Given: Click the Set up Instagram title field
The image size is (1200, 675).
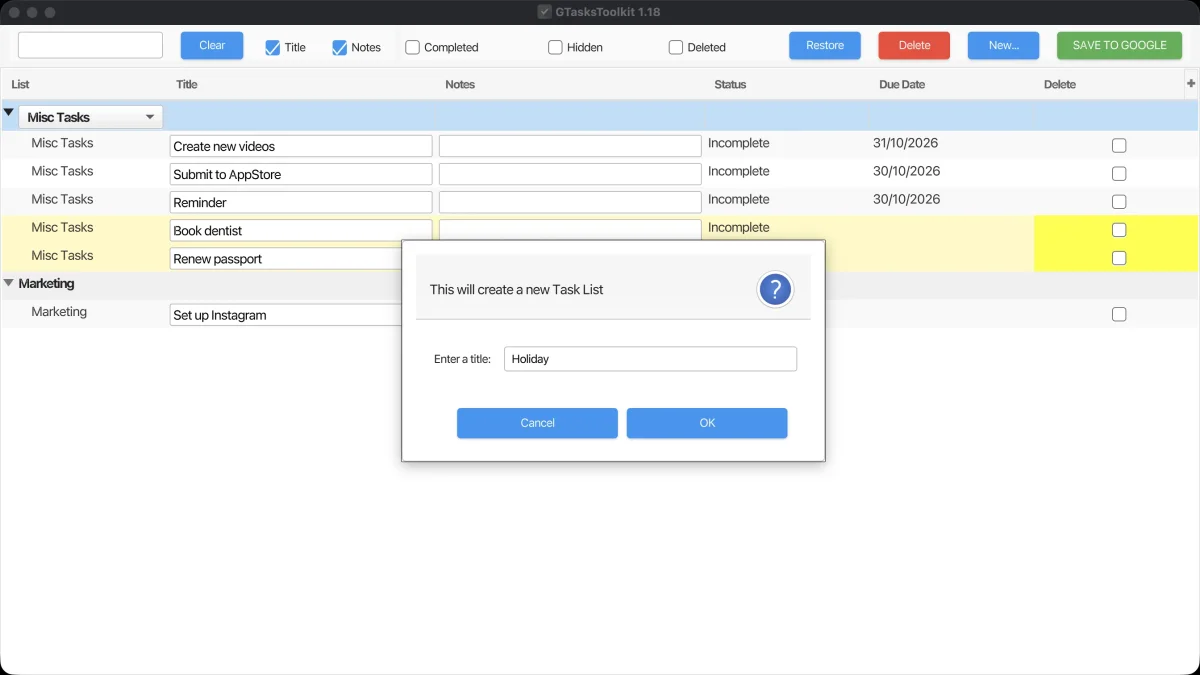Looking at the screenshot, I should coord(286,314).
